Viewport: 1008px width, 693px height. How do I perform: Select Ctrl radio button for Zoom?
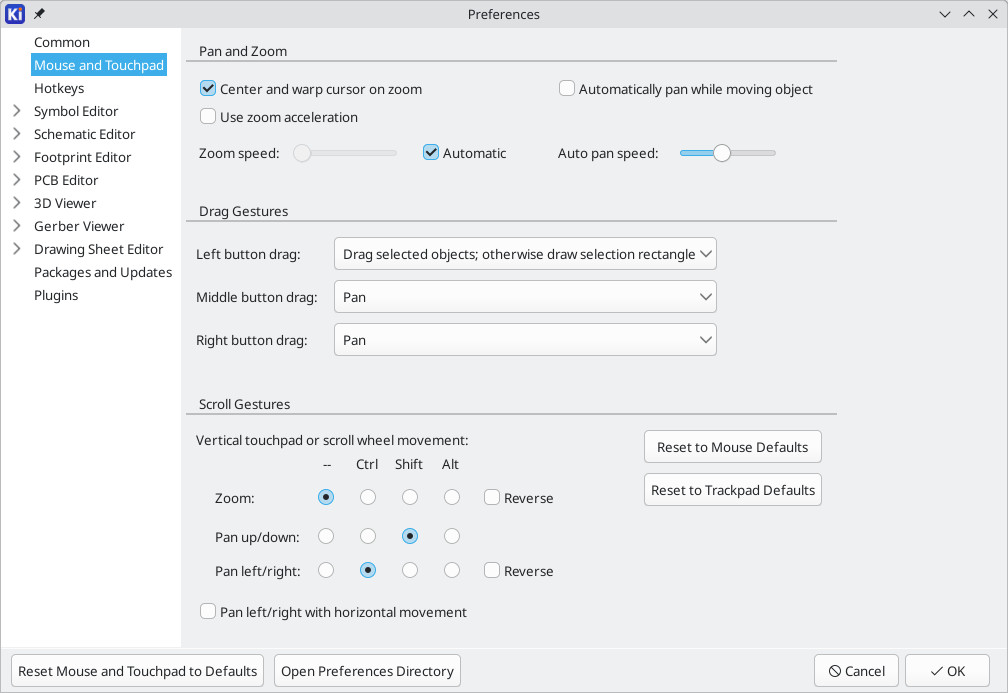pos(368,498)
